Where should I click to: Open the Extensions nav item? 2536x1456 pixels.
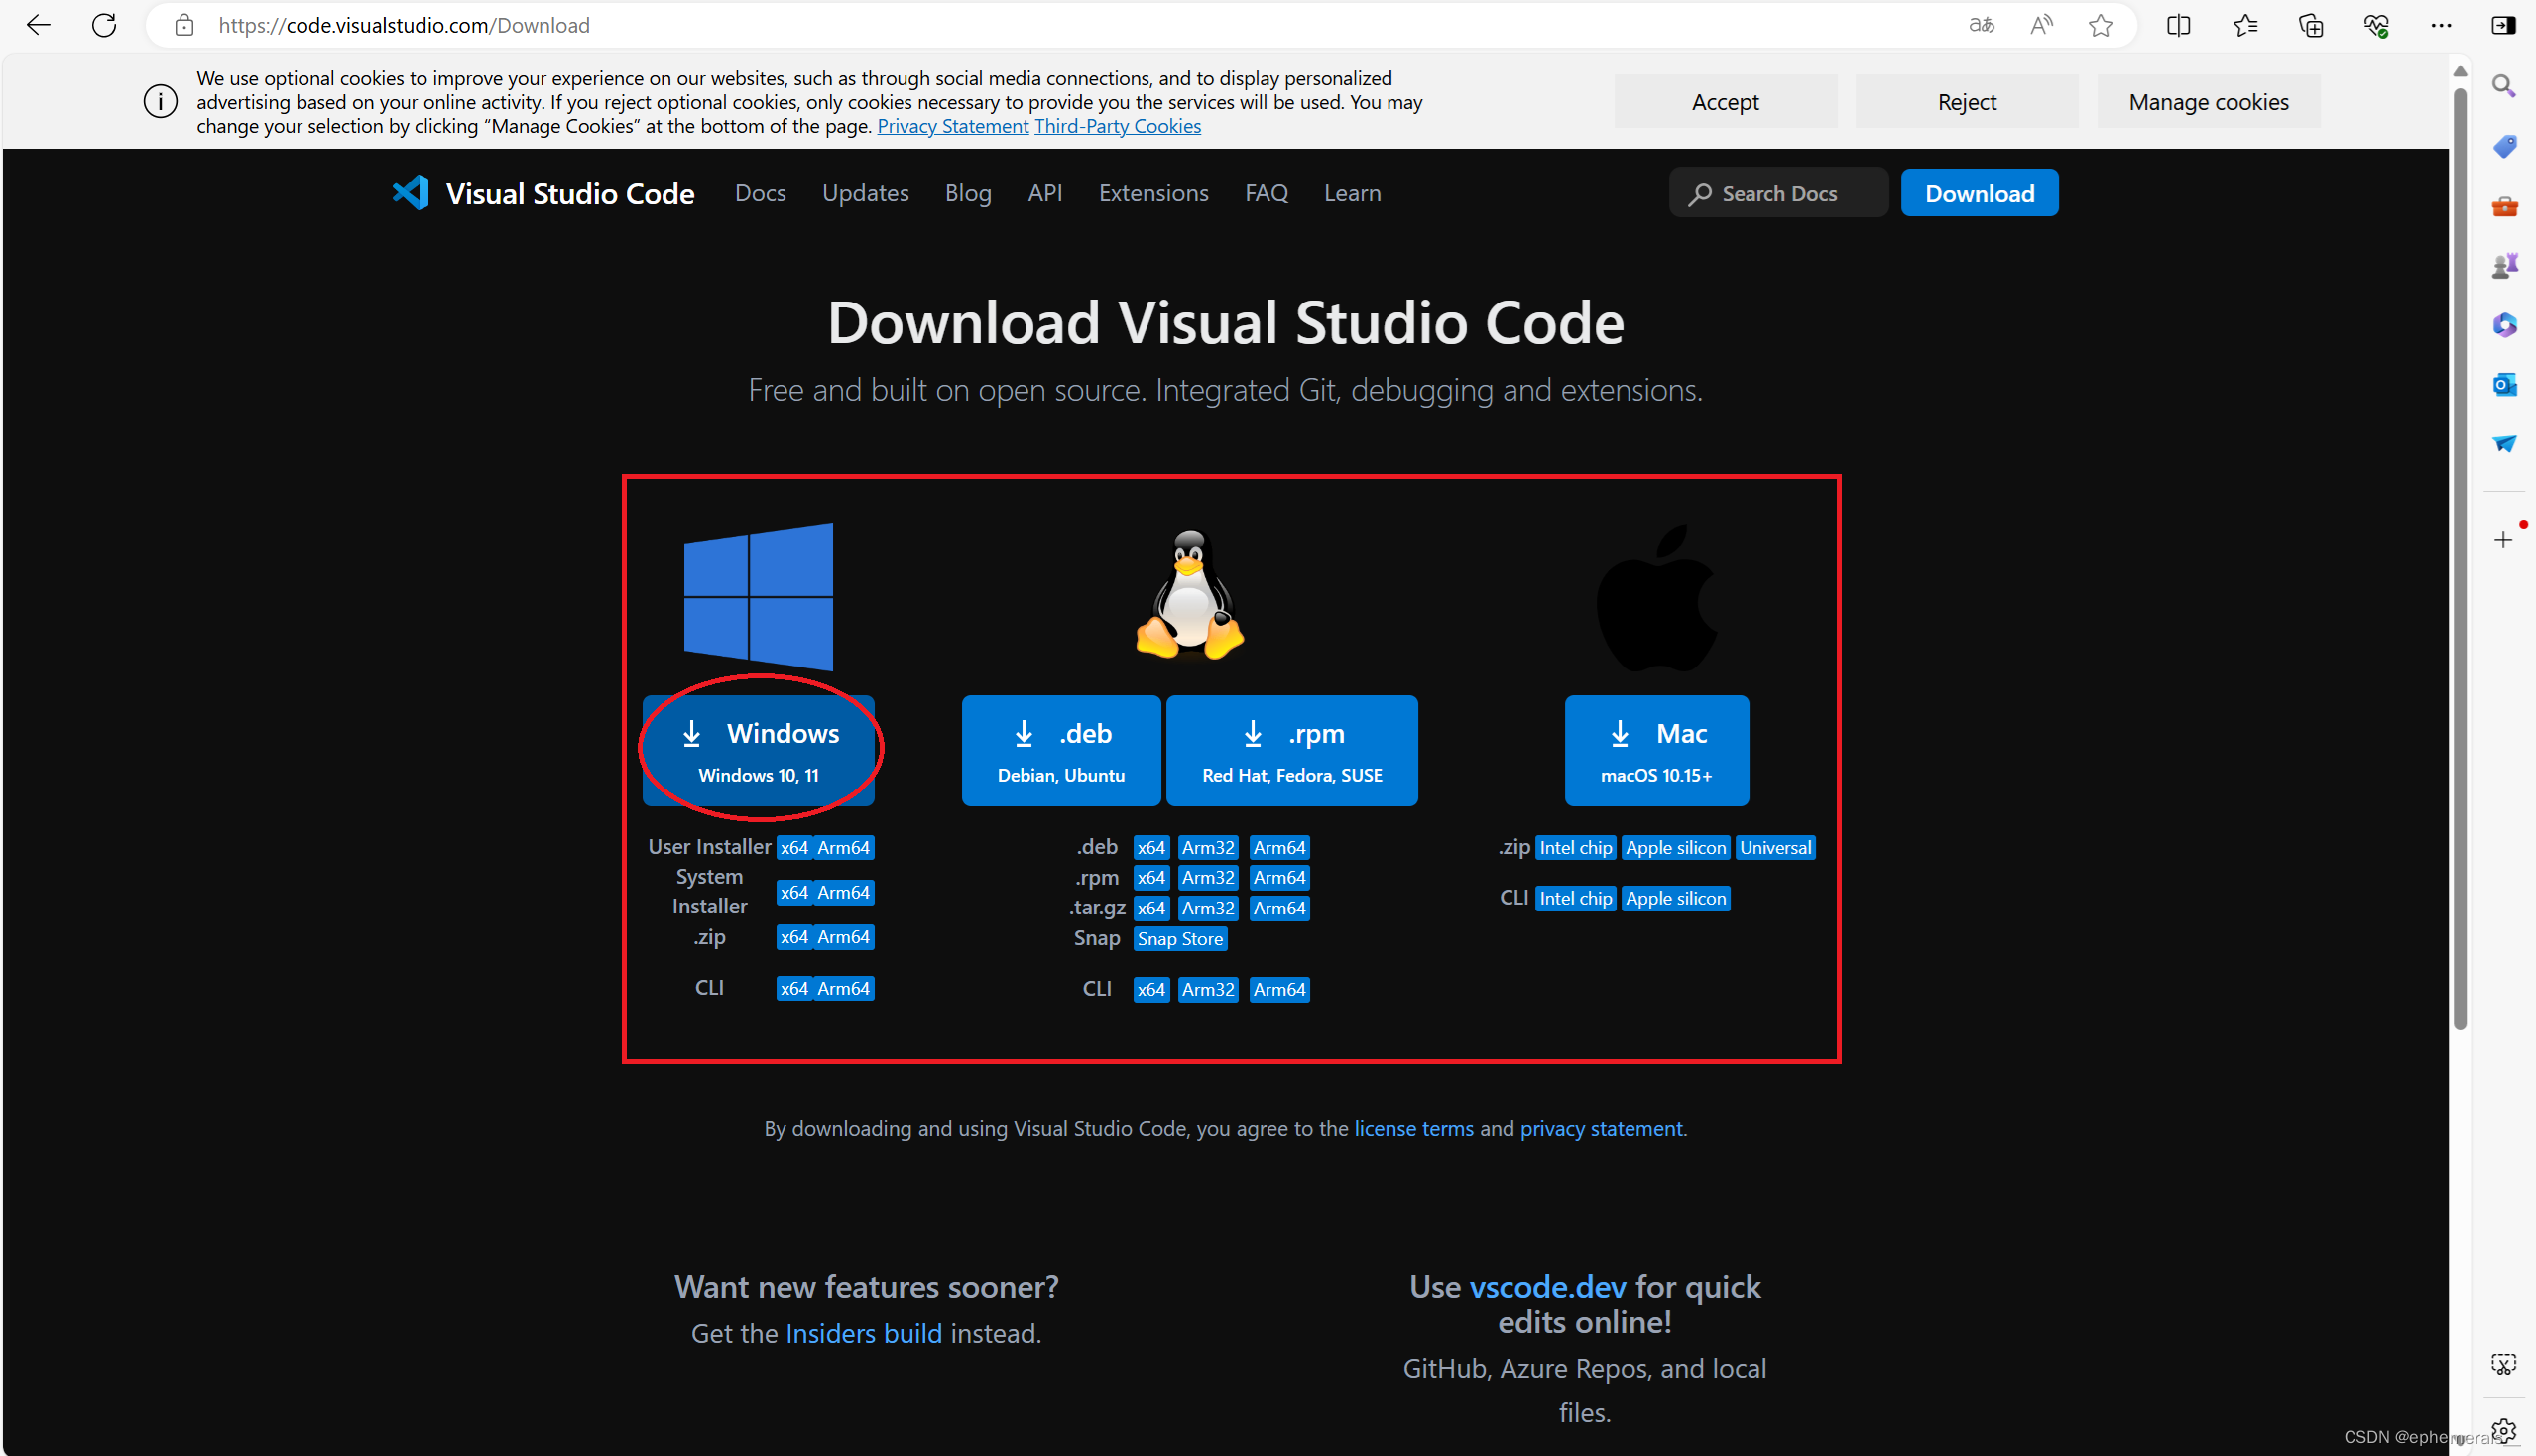coord(1153,193)
